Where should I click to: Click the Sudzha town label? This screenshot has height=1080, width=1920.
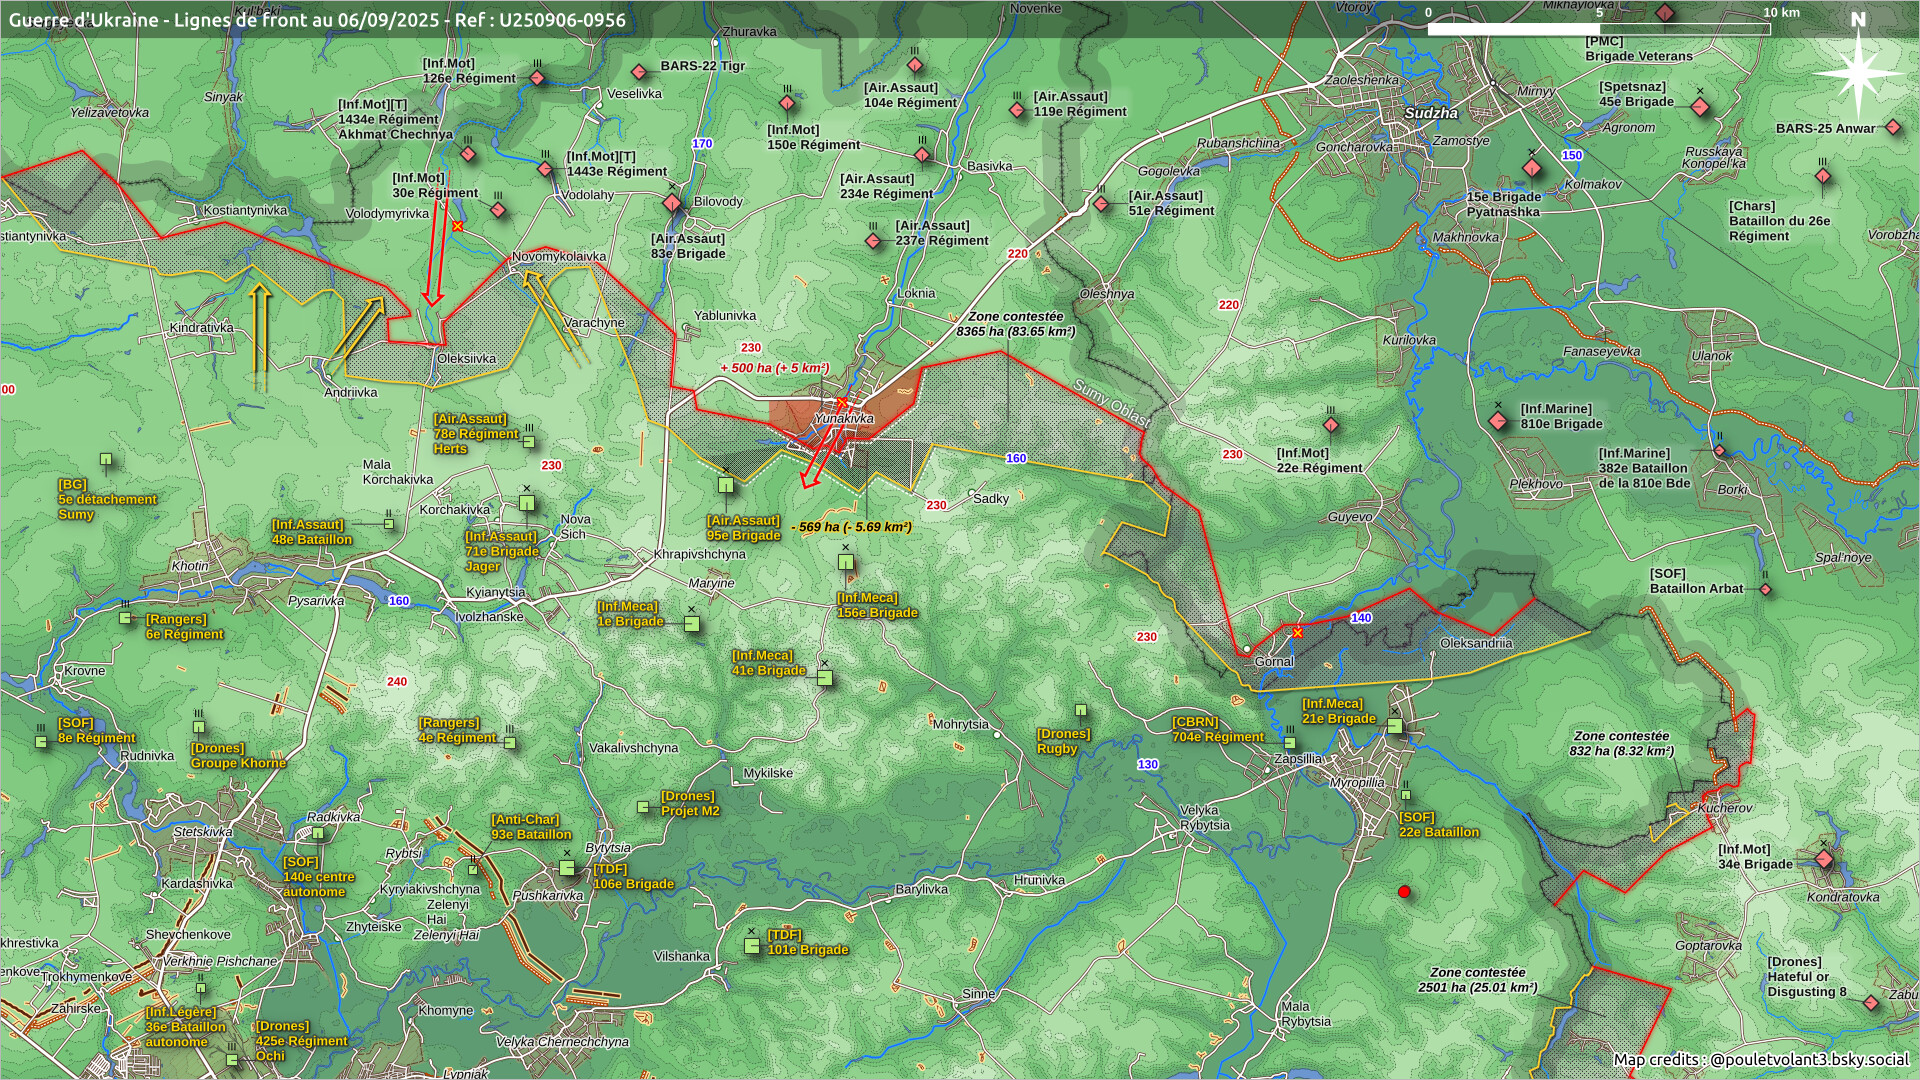point(1430,113)
